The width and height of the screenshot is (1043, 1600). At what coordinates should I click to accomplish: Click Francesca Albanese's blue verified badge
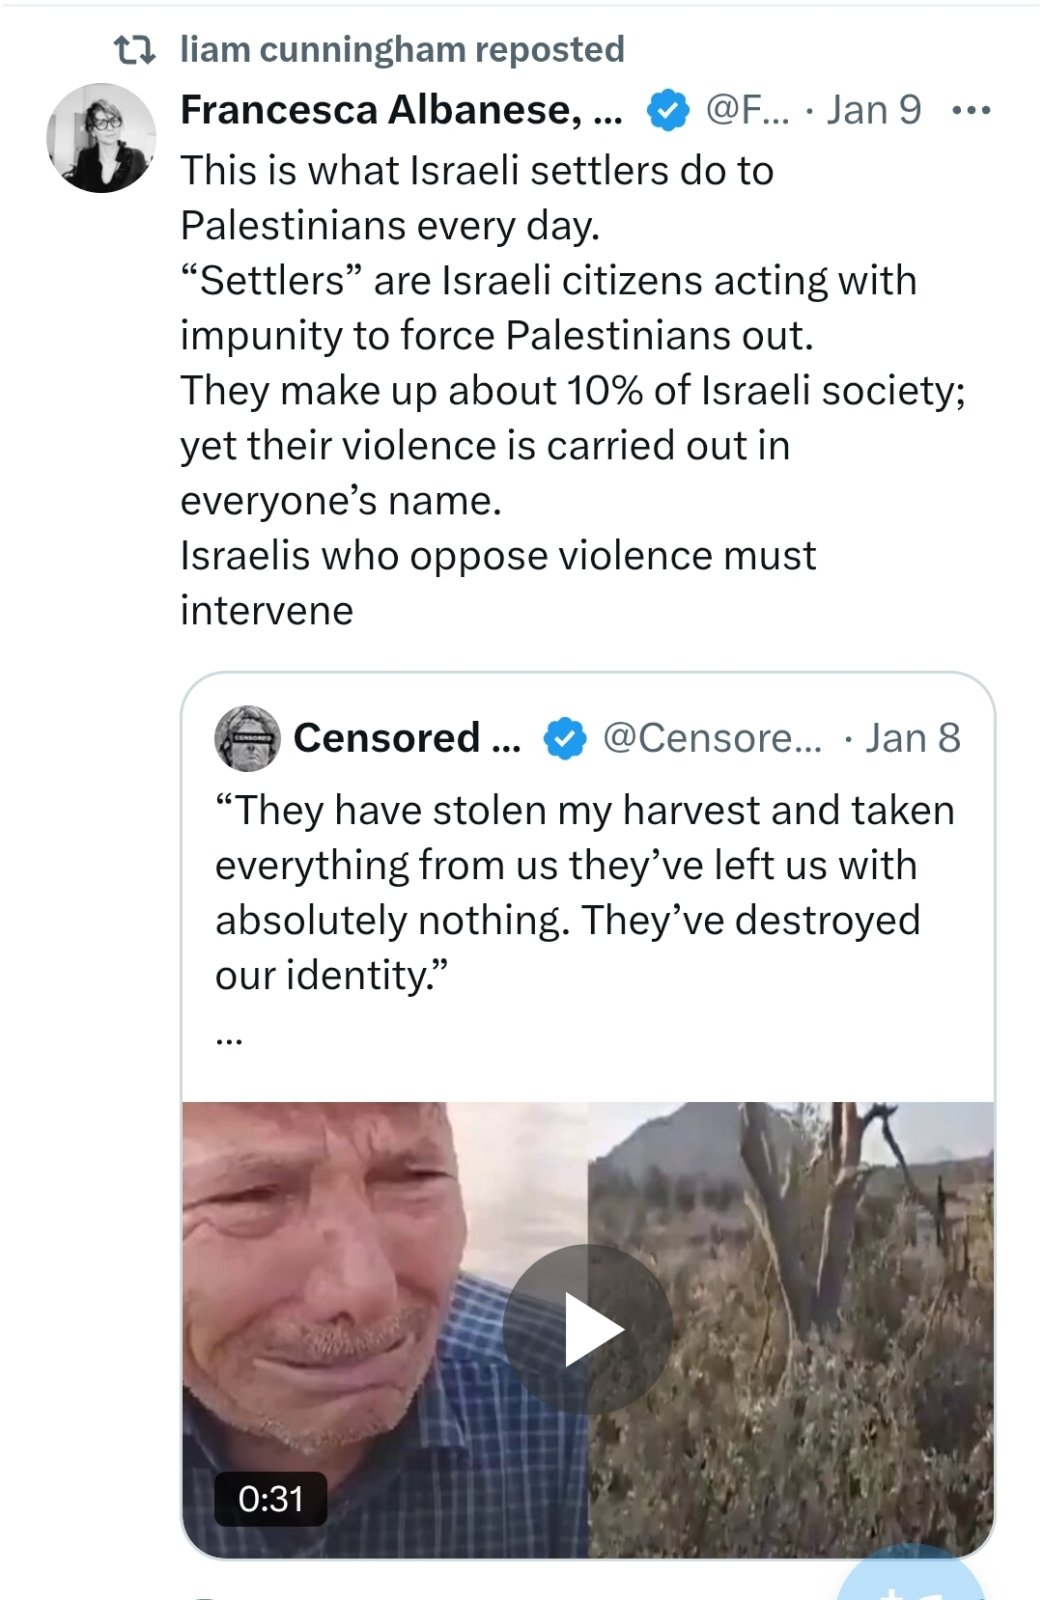(668, 110)
